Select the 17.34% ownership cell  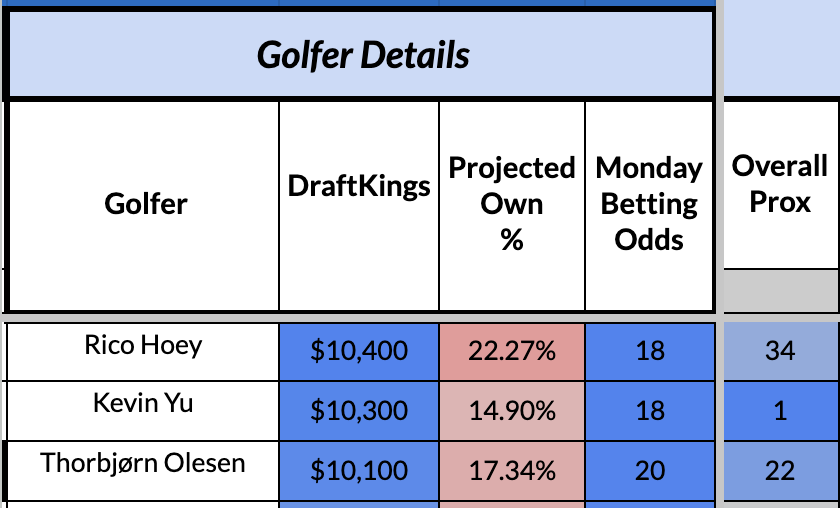click(x=512, y=470)
